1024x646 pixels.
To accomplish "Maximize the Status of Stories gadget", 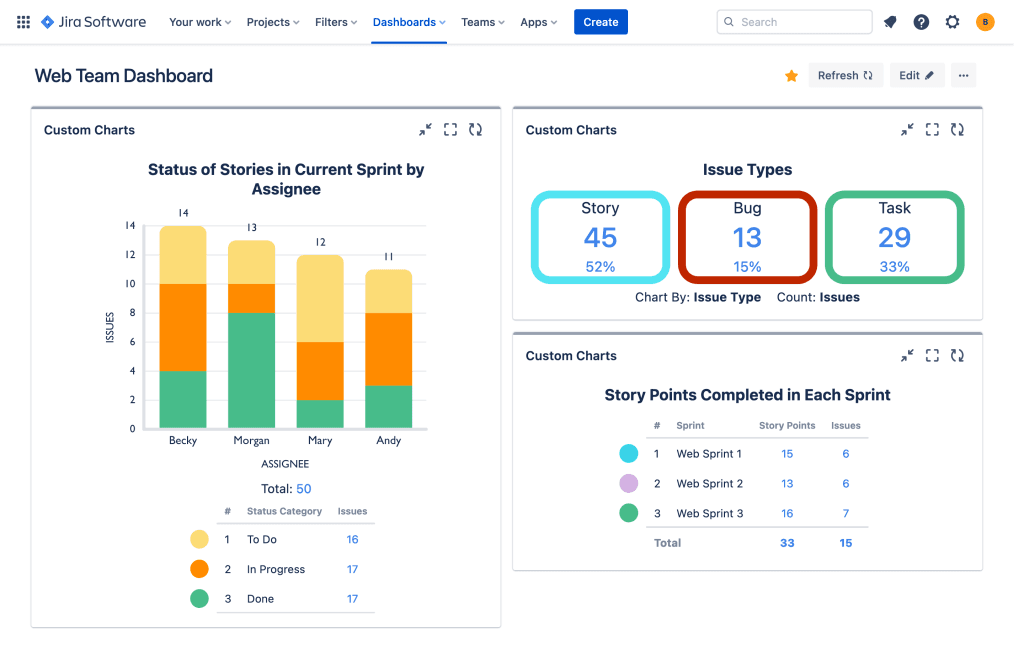I will pyautogui.click(x=450, y=130).
